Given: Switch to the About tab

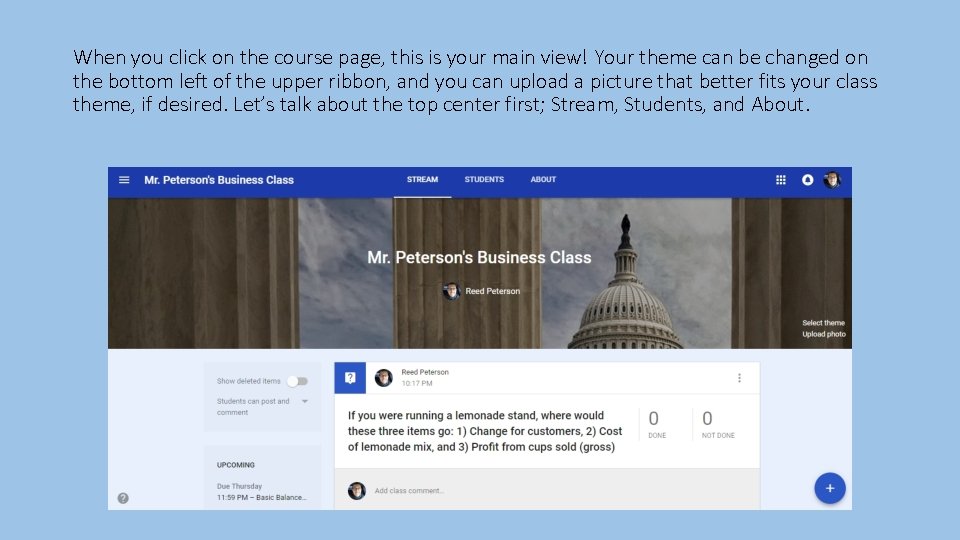Looking at the screenshot, I should tap(543, 180).
